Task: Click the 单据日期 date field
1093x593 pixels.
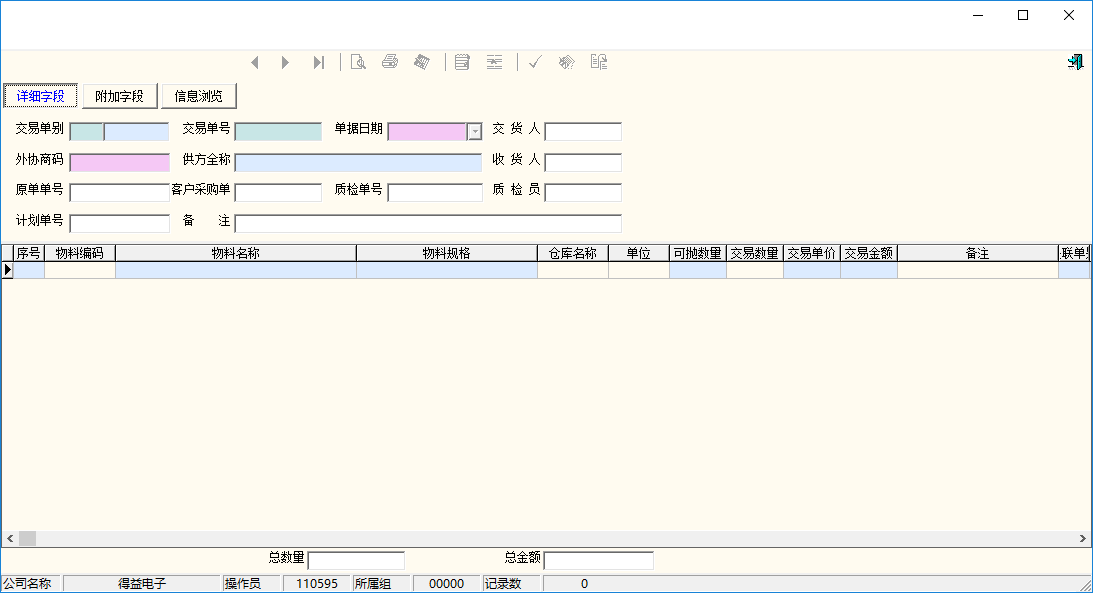Action: pos(427,132)
